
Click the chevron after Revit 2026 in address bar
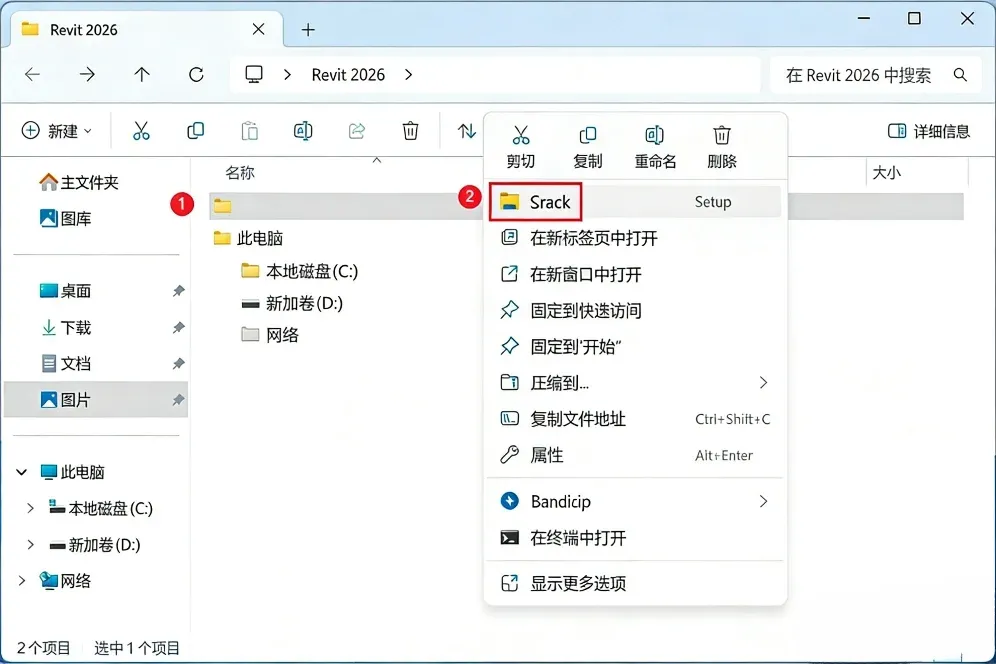tap(408, 75)
